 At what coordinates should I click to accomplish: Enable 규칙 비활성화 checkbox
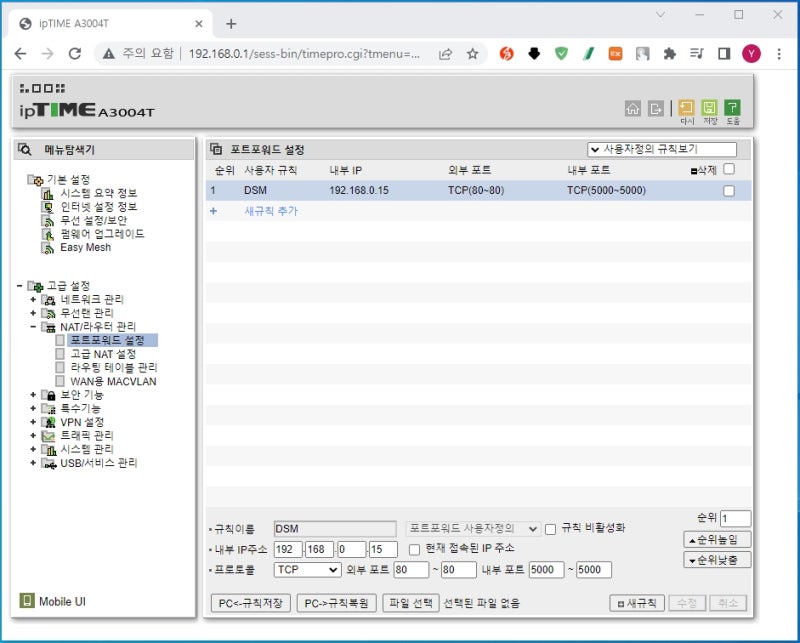coord(550,529)
